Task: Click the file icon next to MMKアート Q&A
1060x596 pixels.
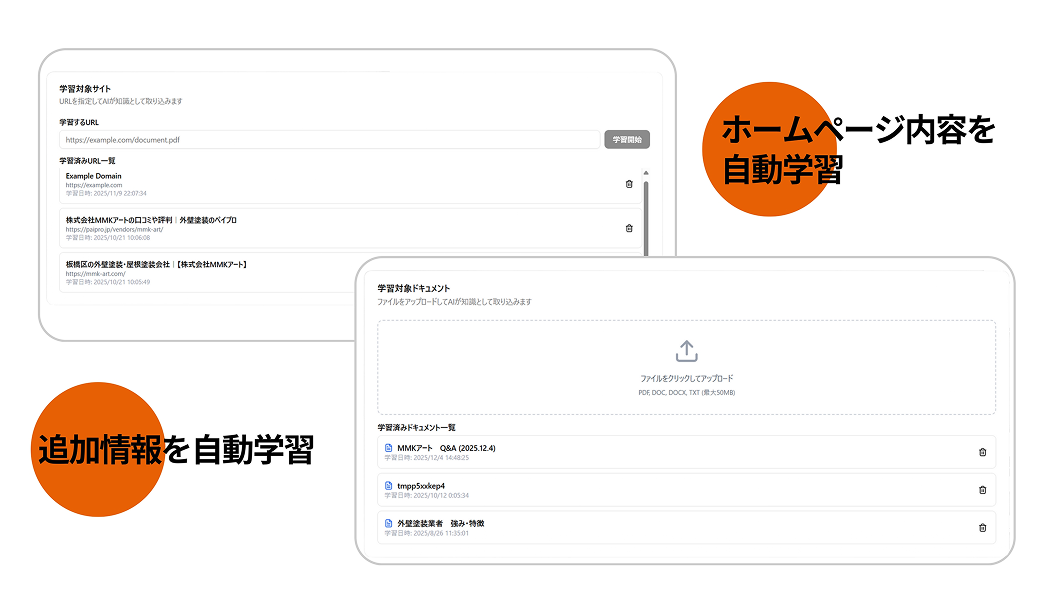Action: tap(386, 447)
